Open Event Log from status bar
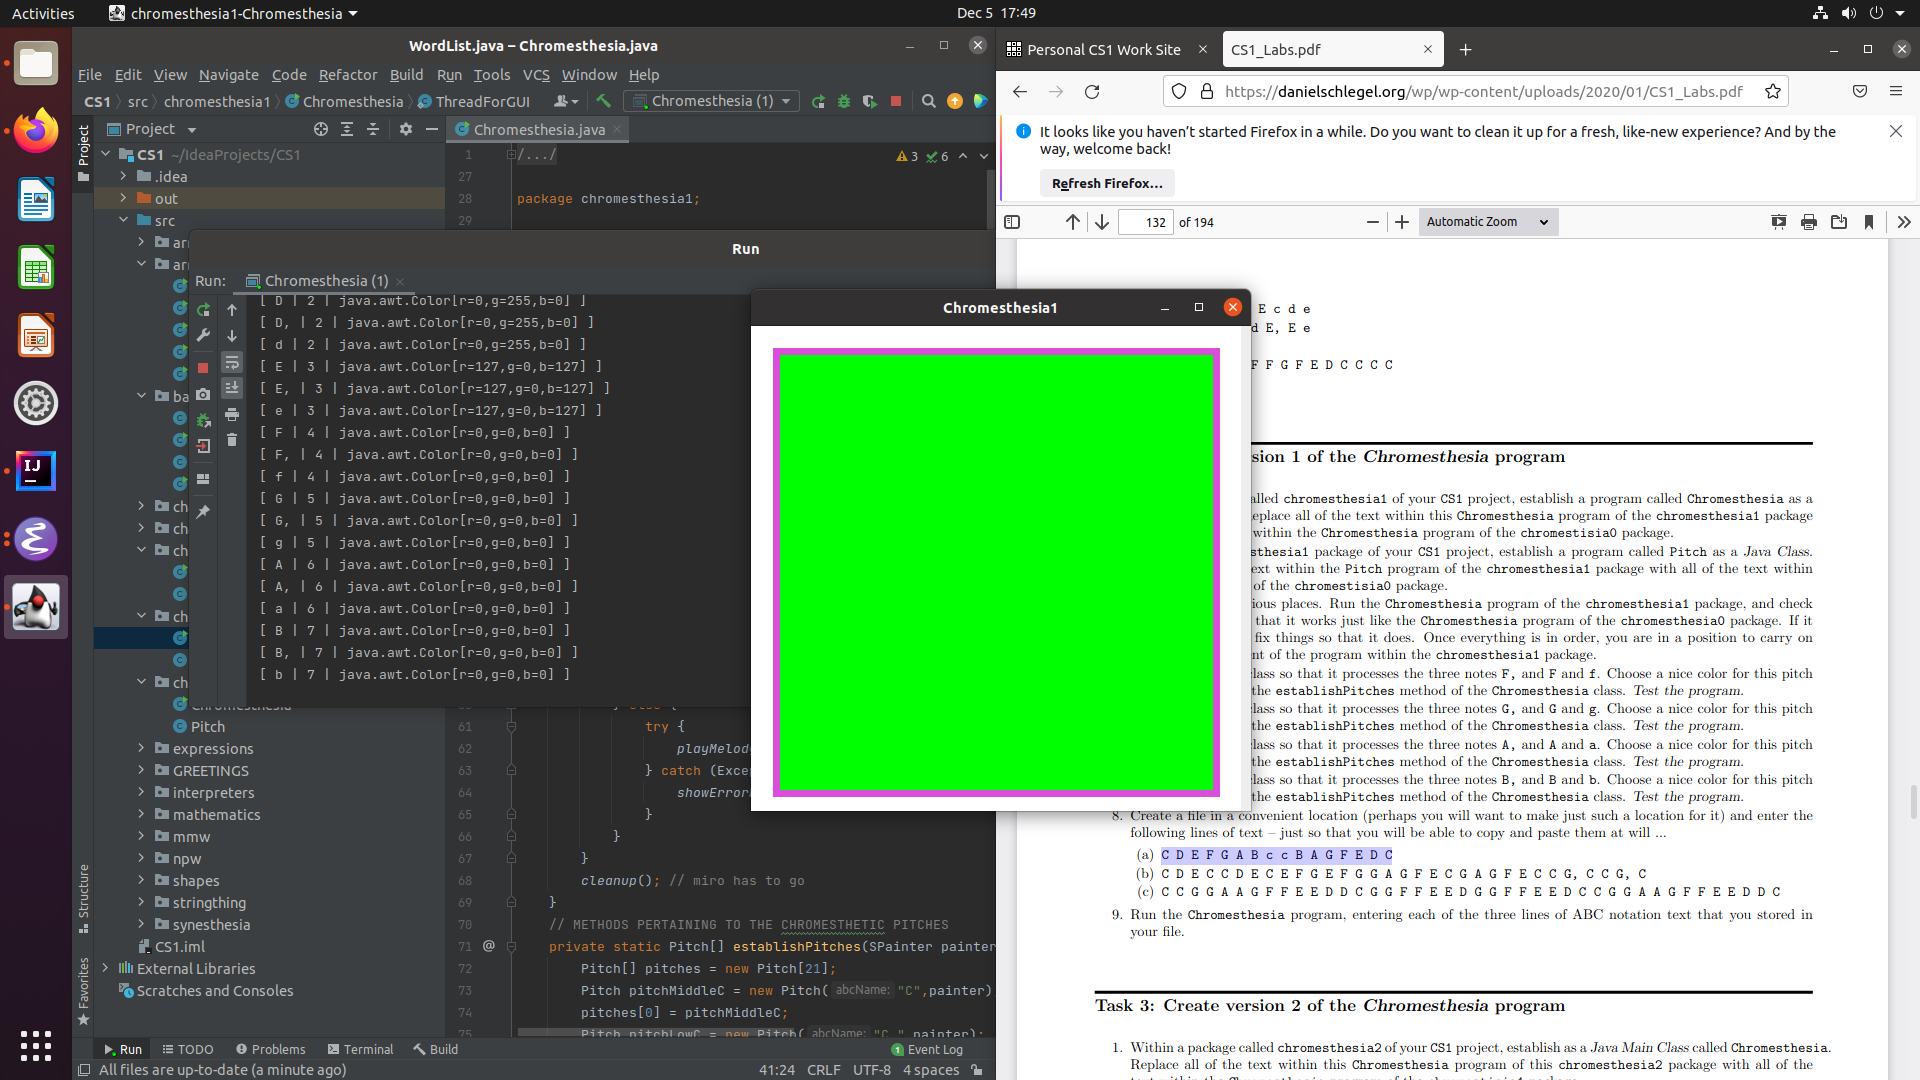The height and width of the screenshot is (1080, 1920). 927,1049
